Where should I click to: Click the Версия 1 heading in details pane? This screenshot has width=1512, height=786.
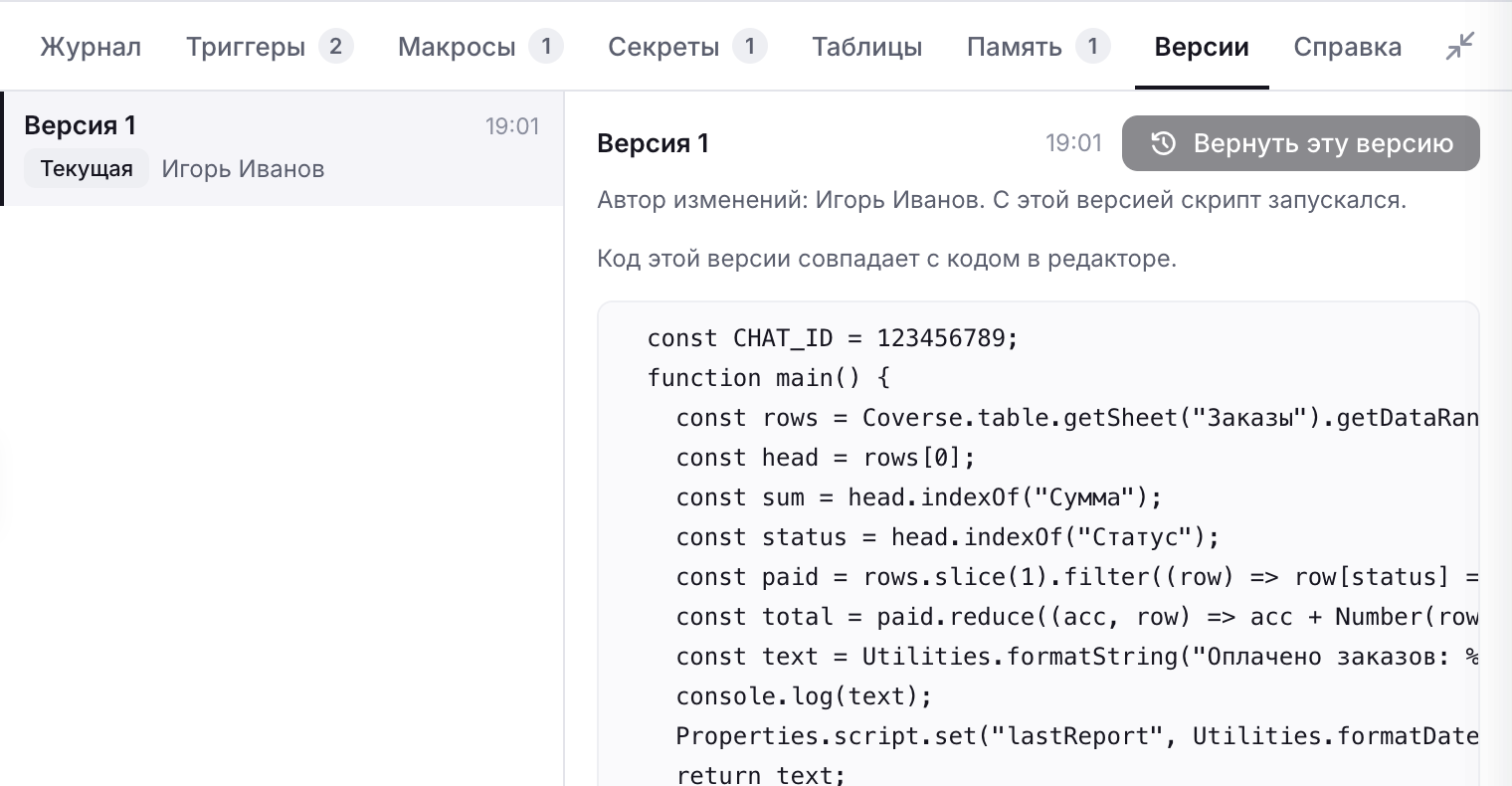pyautogui.click(x=653, y=144)
